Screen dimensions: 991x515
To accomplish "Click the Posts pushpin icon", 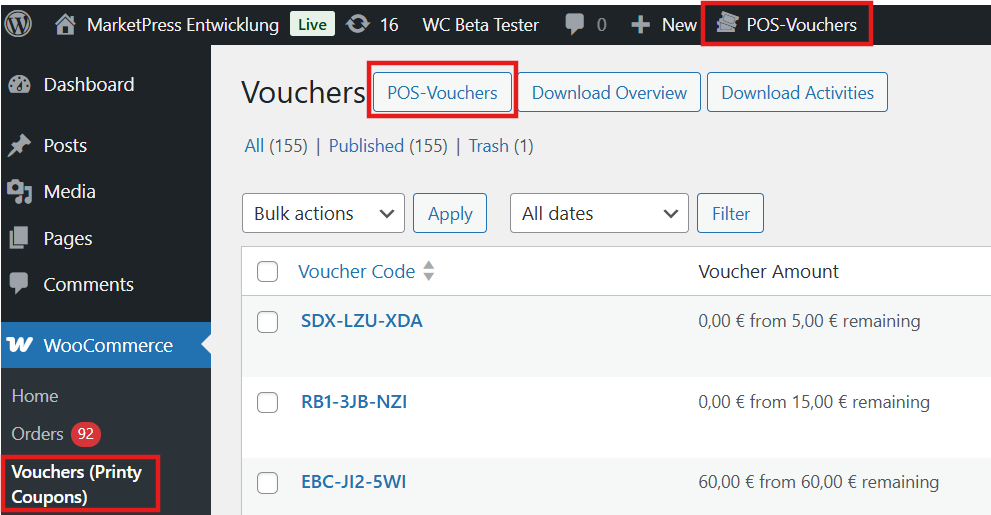I will [x=20, y=145].
